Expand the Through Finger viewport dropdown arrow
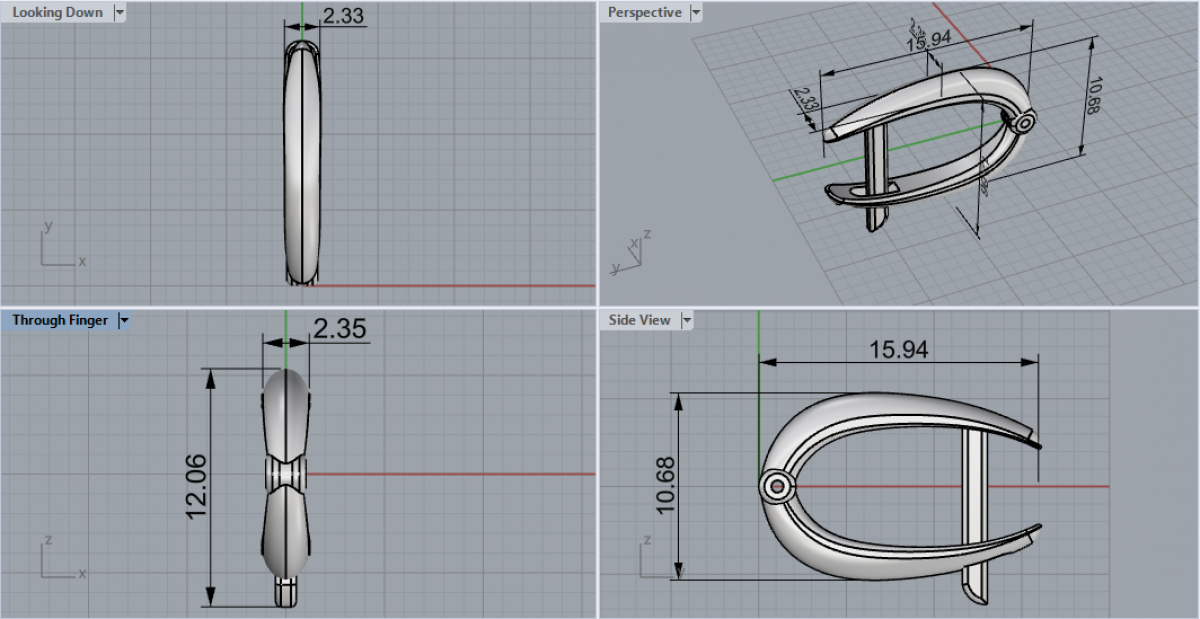Image resolution: width=1200 pixels, height=619 pixels. coord(125,321)
